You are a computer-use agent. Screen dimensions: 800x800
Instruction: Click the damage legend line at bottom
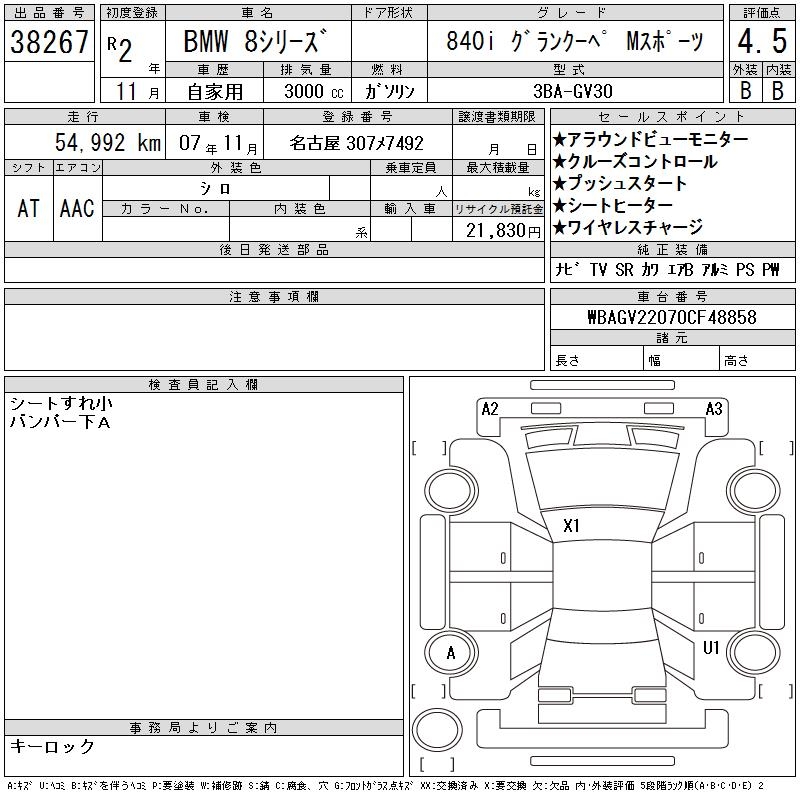pos(385,786)
